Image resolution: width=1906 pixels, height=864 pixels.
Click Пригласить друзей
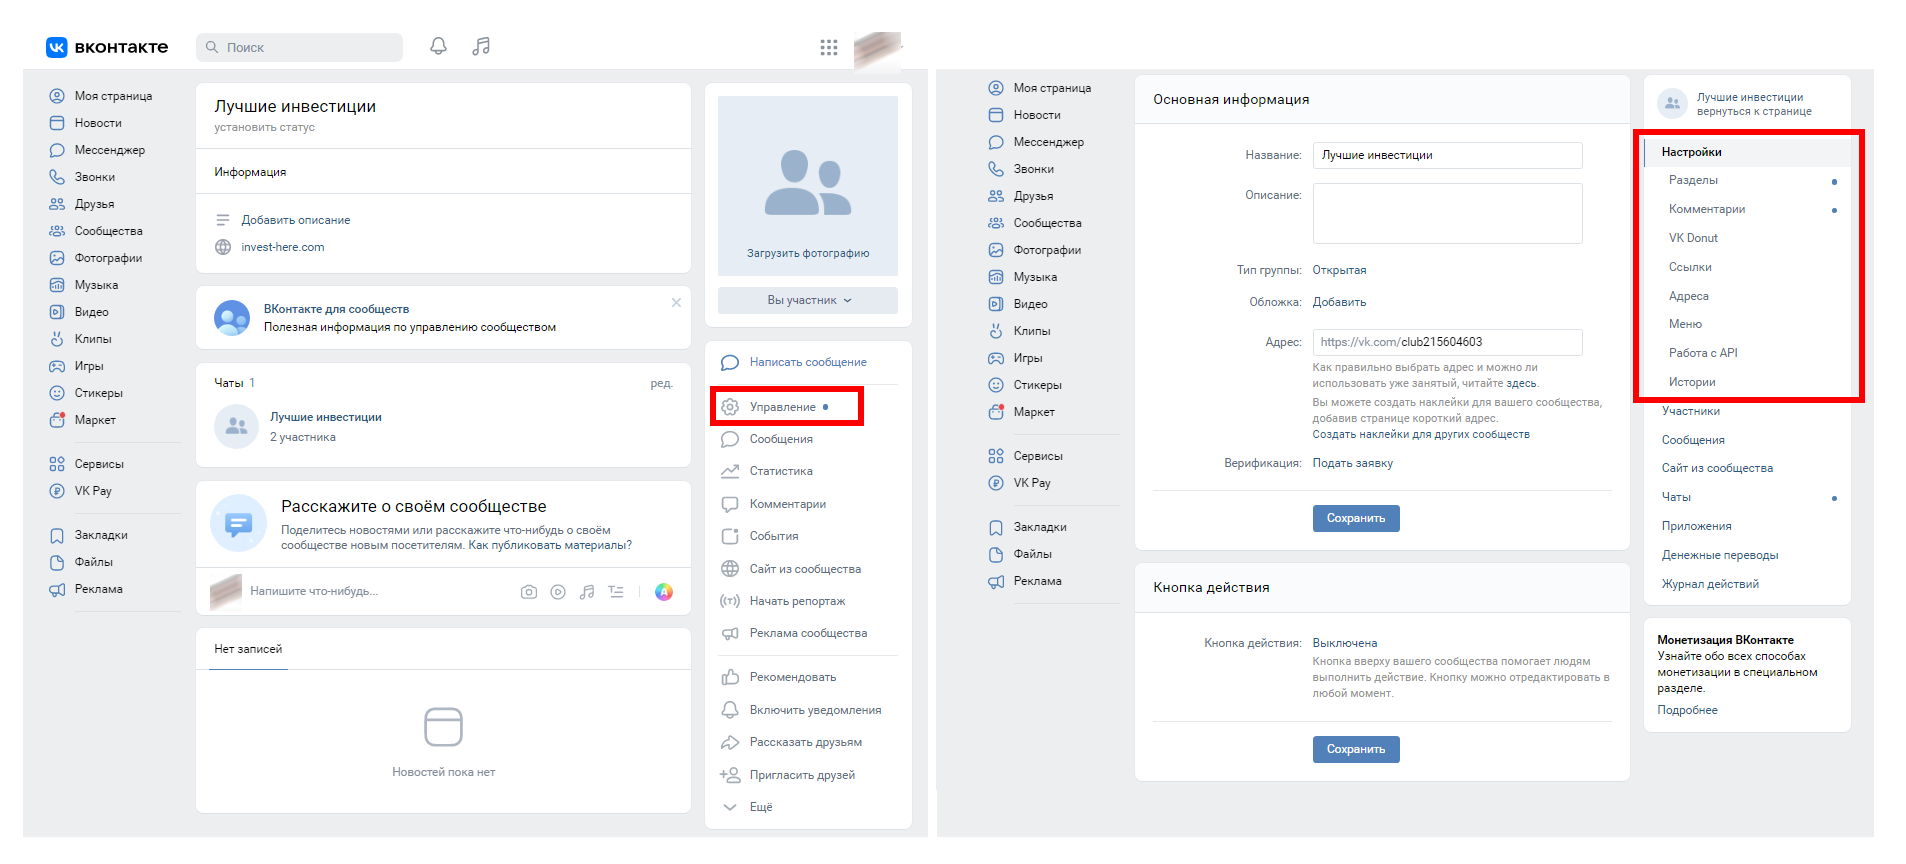point(802,775)
